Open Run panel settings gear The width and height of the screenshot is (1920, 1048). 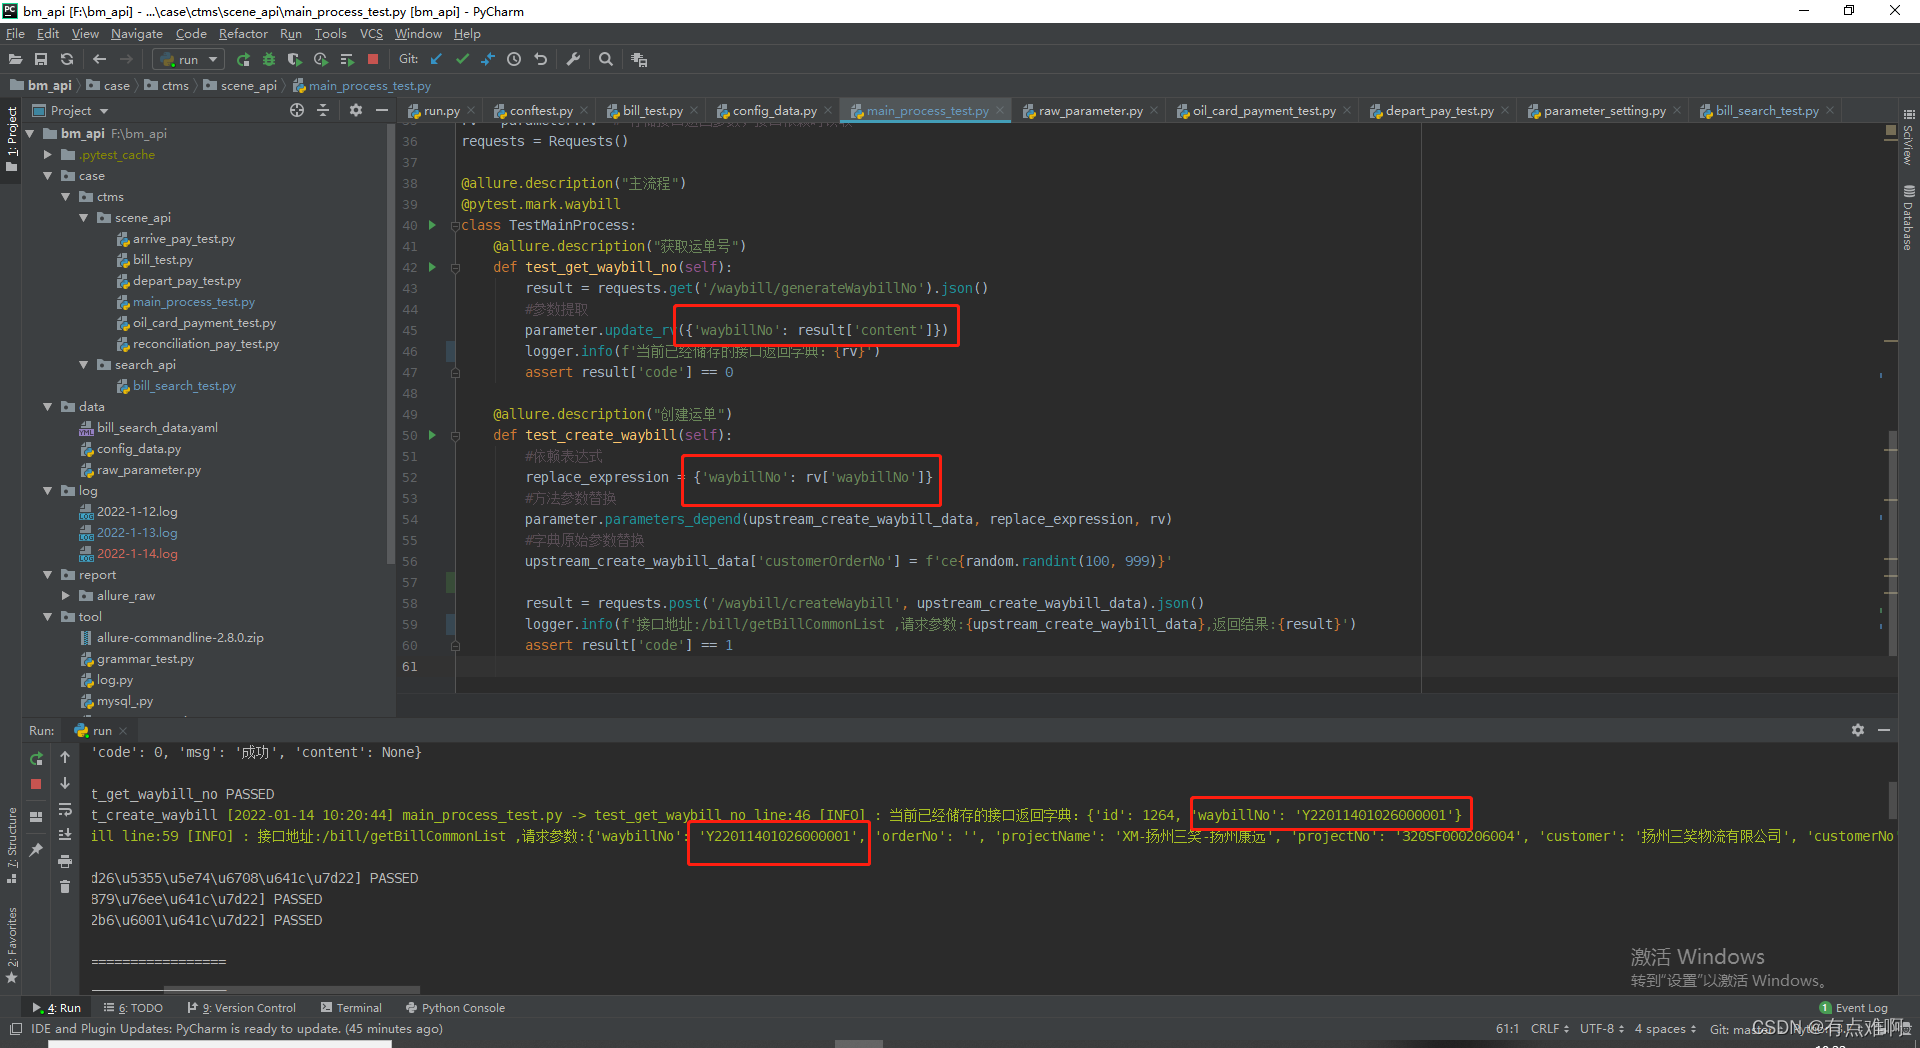1858,731
